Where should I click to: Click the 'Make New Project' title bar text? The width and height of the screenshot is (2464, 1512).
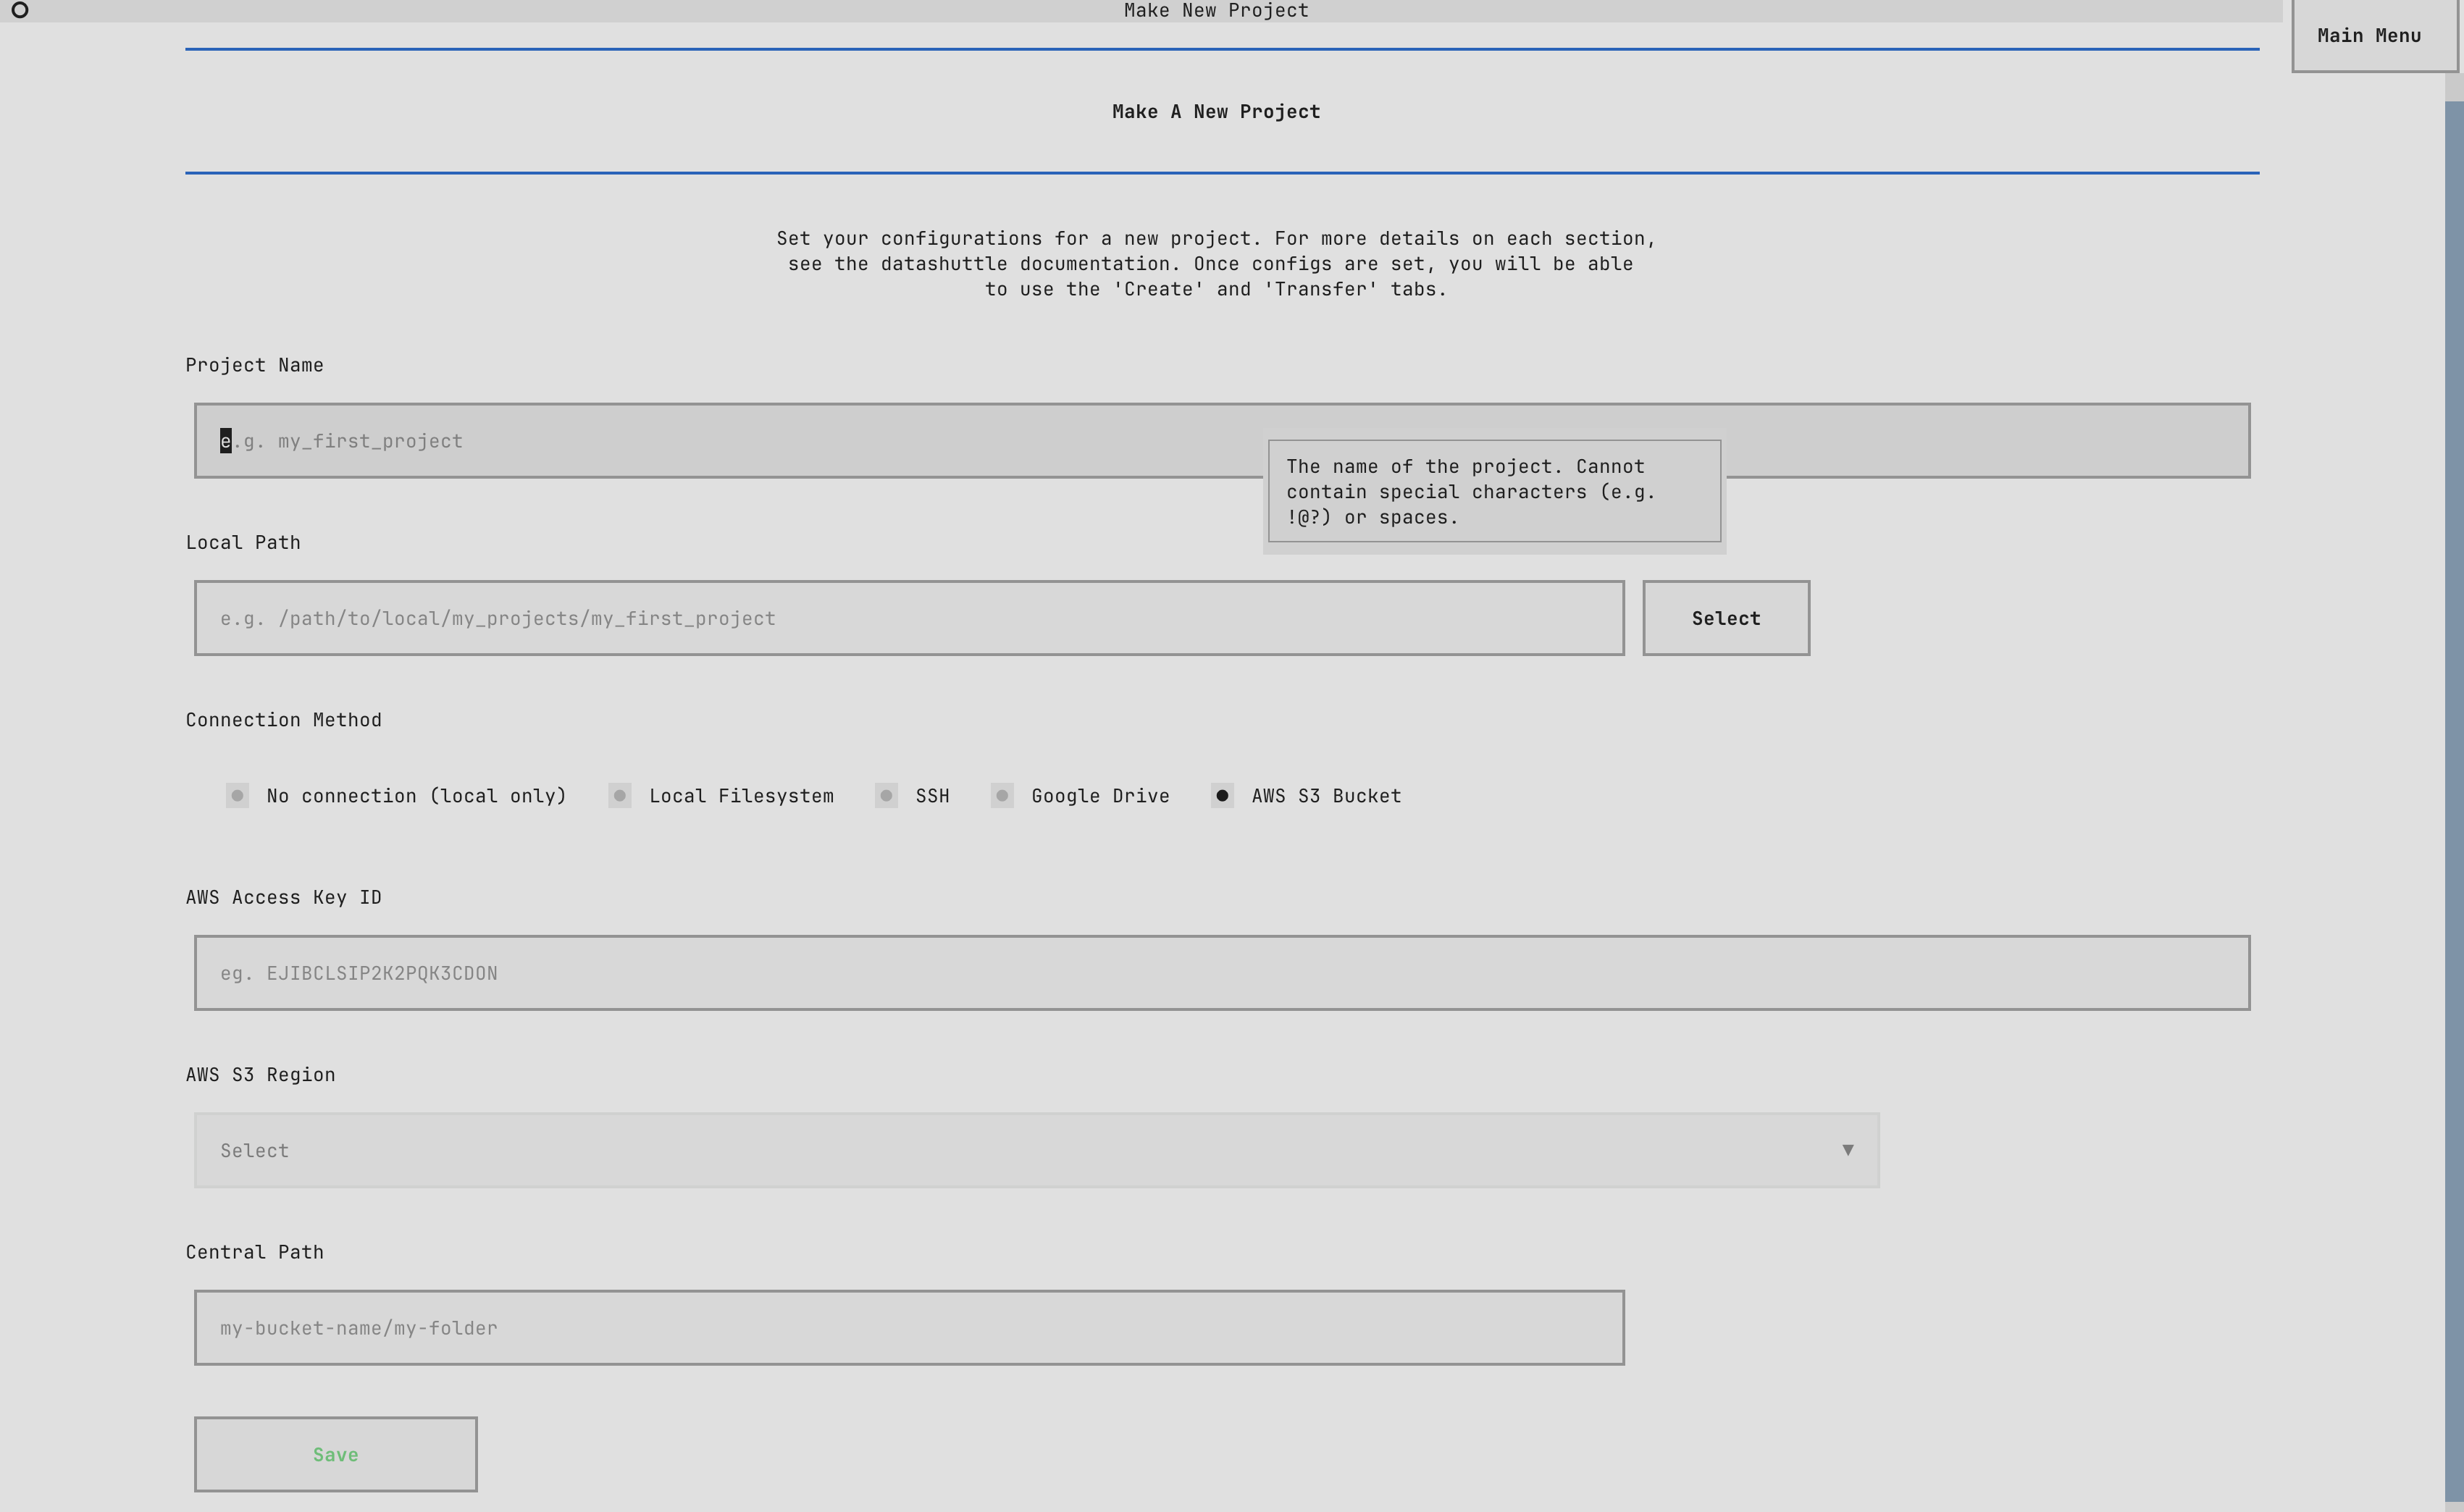coord(1216,10)
